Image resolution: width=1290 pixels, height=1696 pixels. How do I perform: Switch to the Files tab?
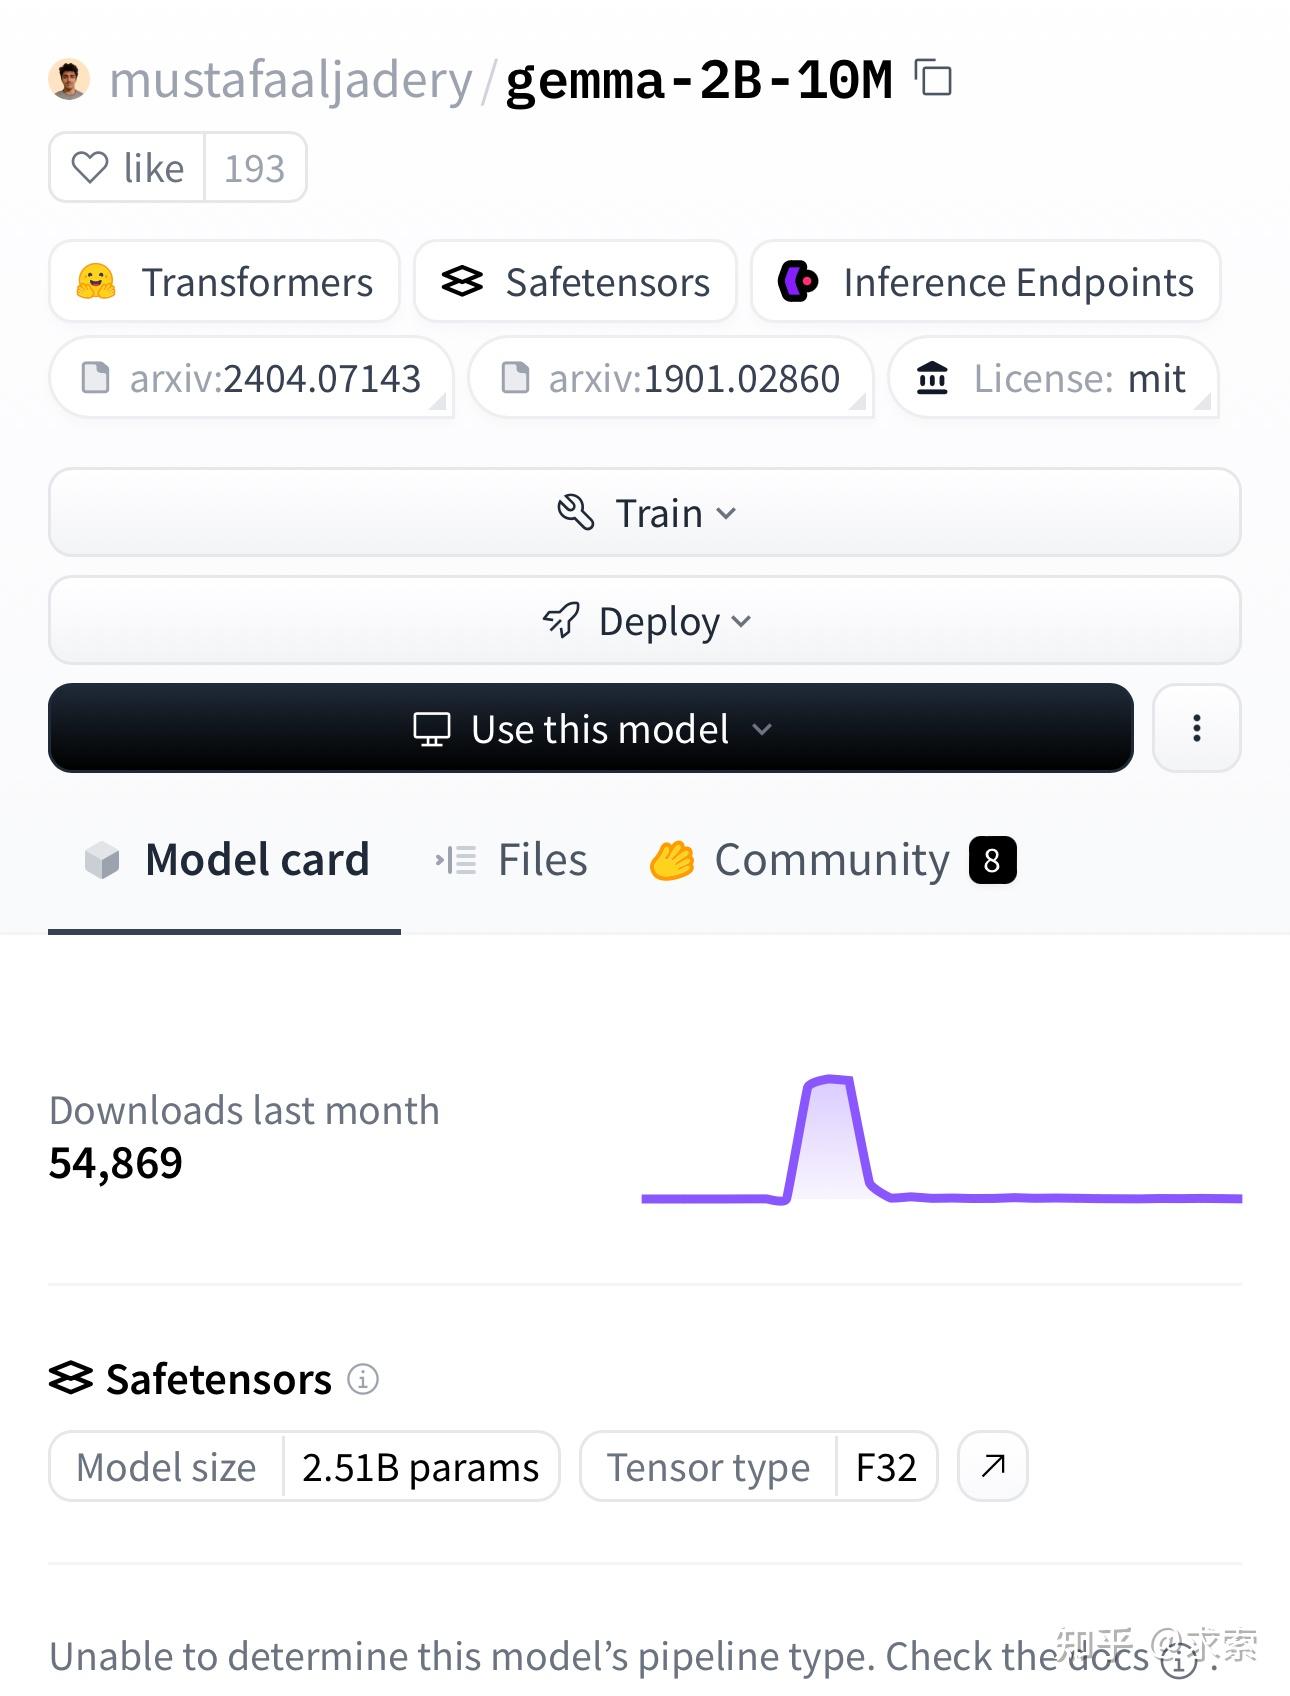point(512,860)
